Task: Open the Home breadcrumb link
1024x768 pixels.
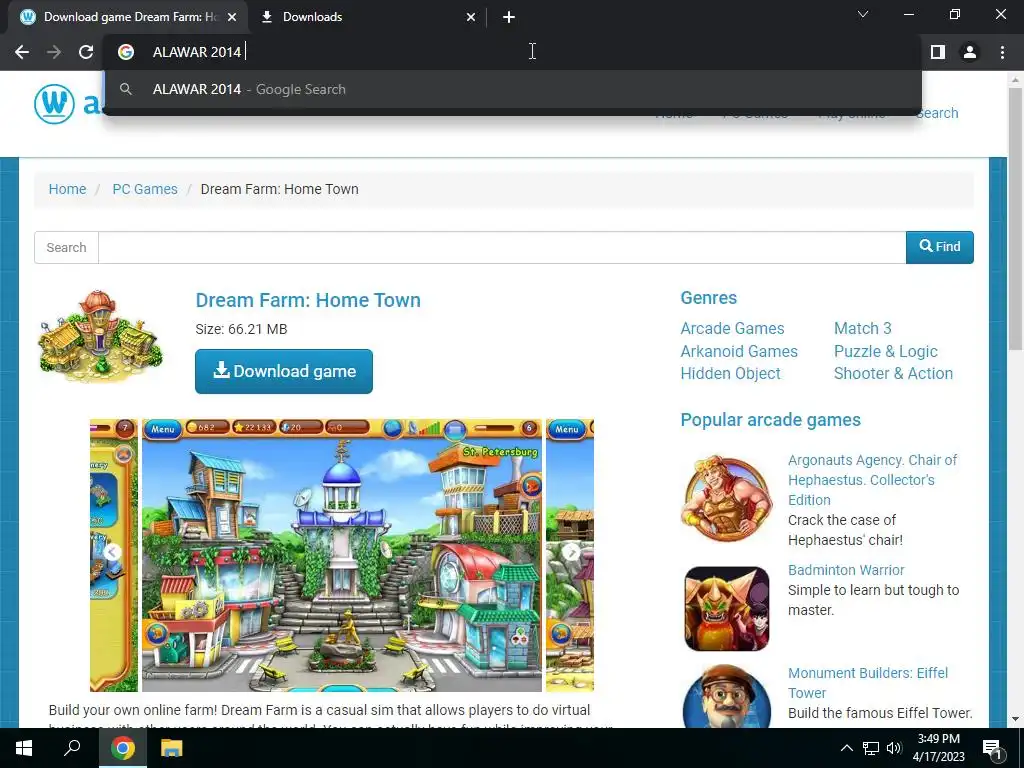Action: coord(67,189)
